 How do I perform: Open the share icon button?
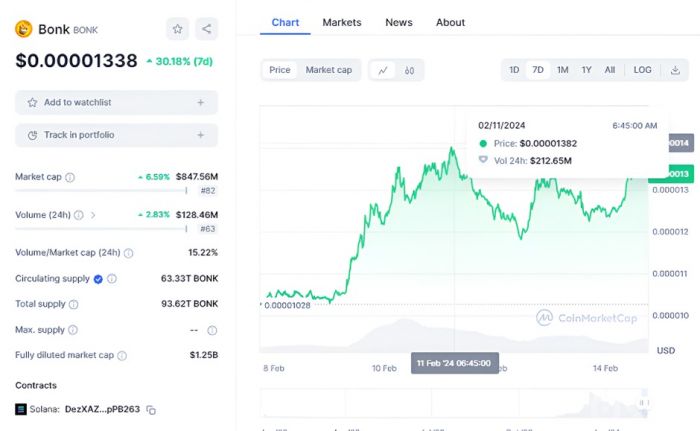[x=206, y=29]
